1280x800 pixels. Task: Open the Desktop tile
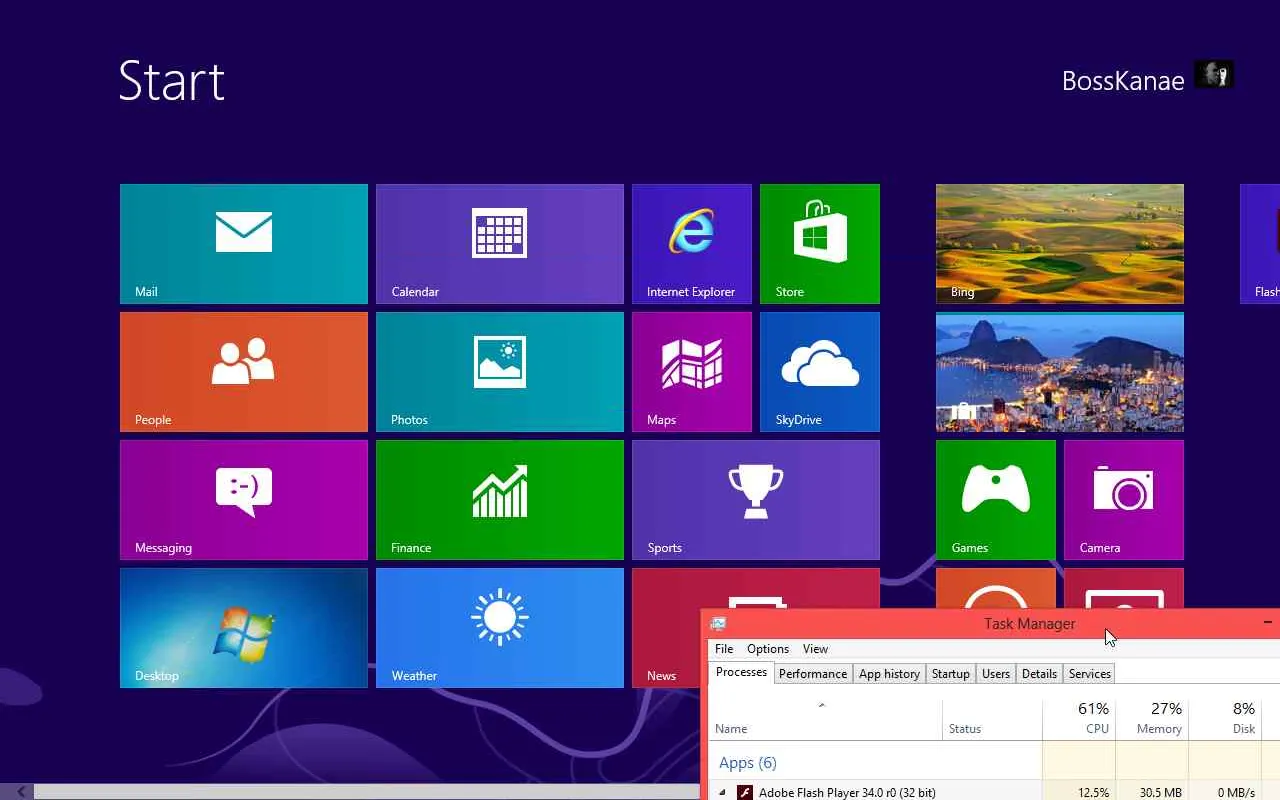pyautogui.click(x=244, y=628)
